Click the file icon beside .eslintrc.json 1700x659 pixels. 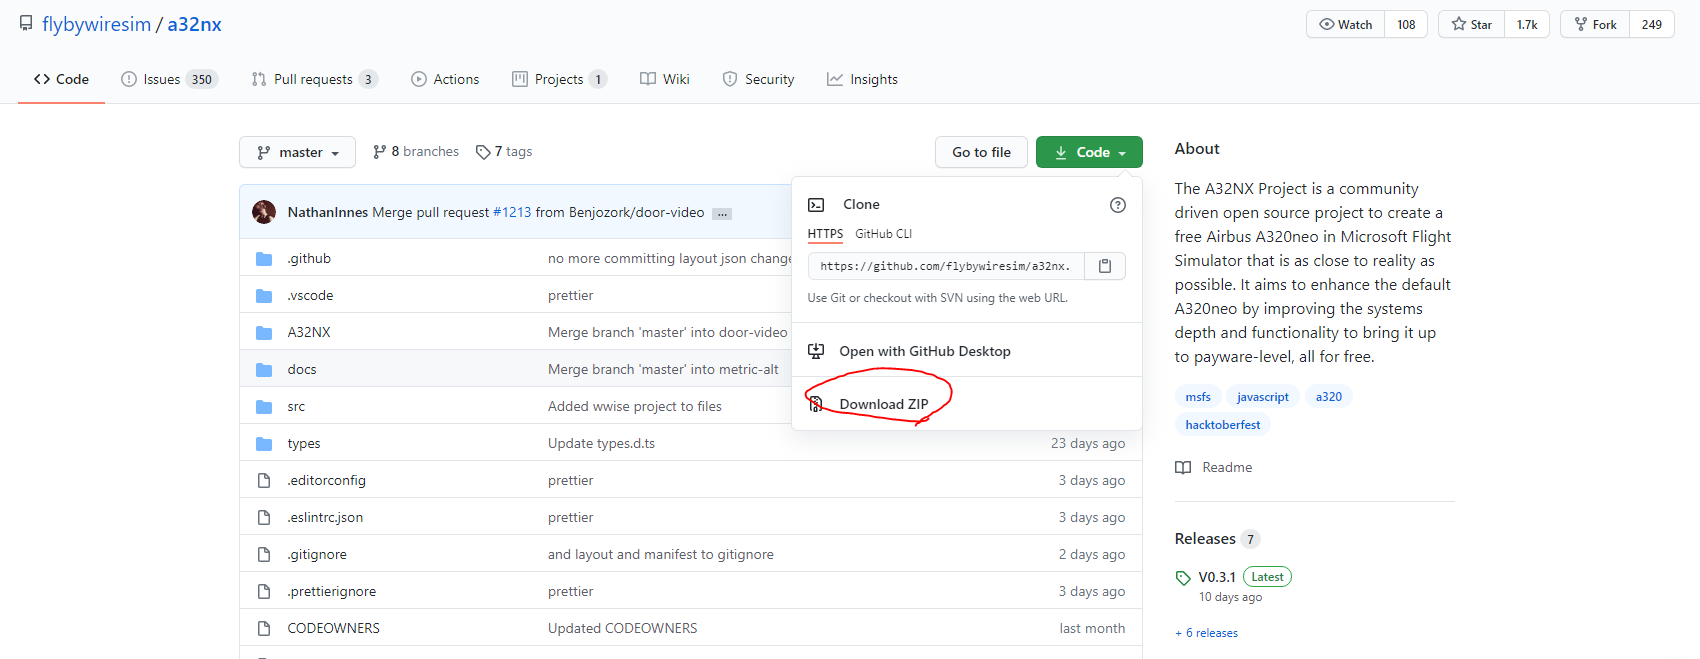click(264, 517)
